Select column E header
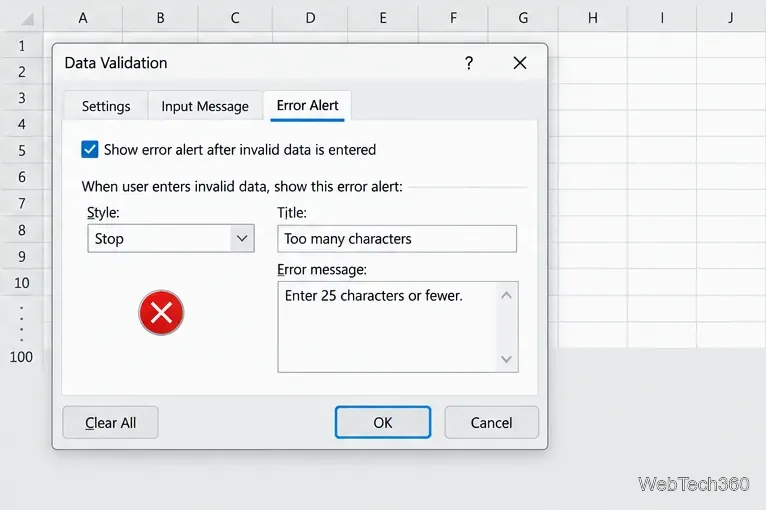 pos(383,18)
